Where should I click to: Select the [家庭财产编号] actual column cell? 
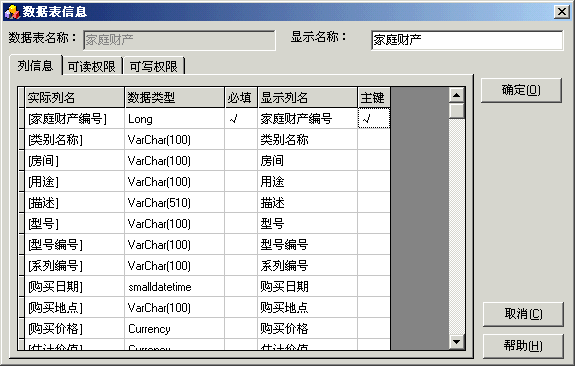(x=75, y=118)
